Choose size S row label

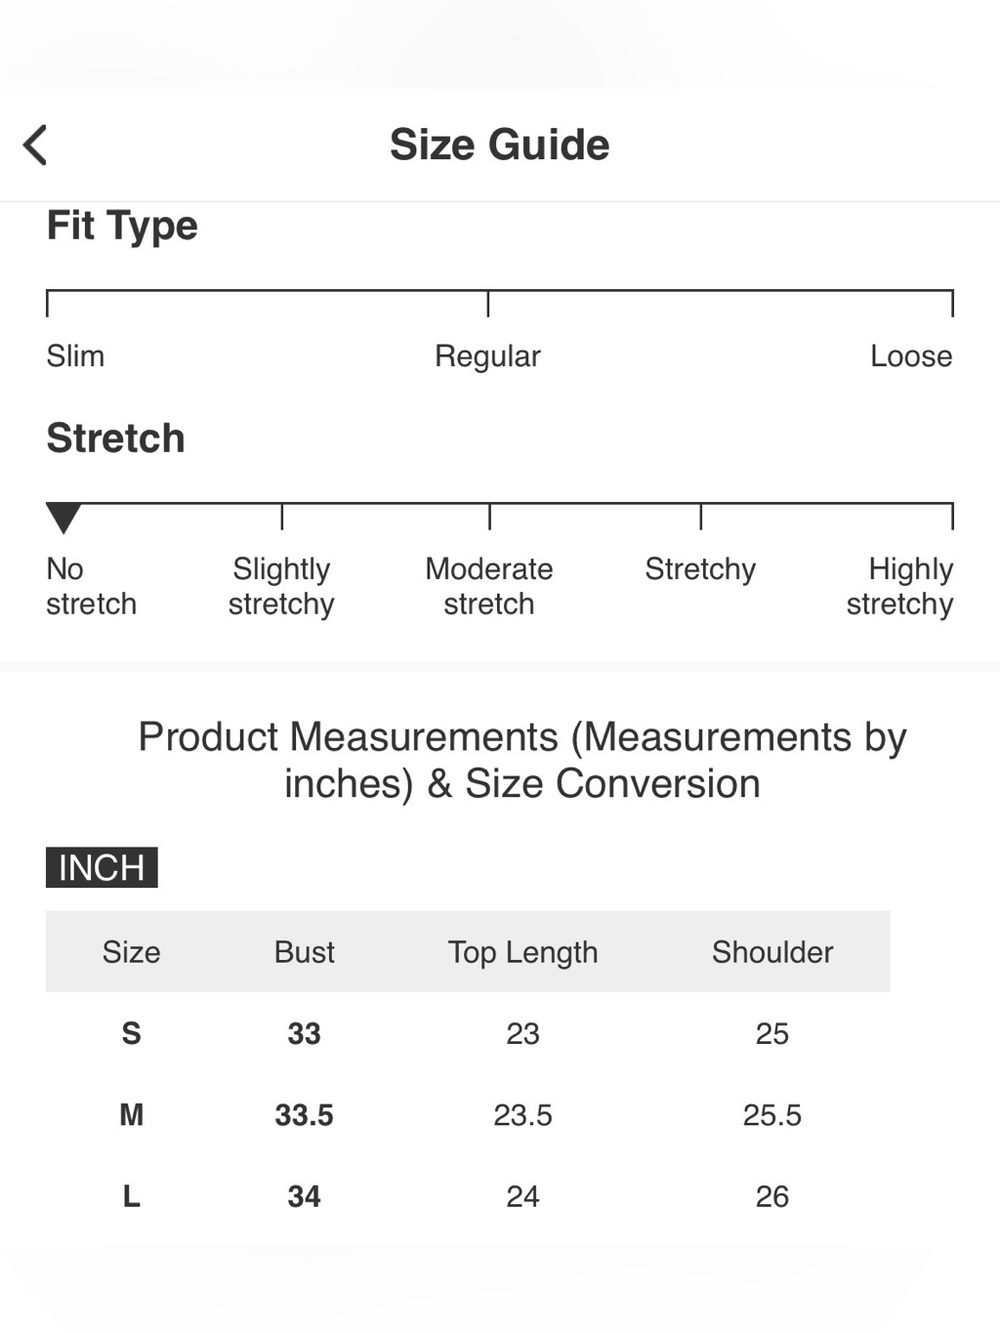[x=131, y=1033]
